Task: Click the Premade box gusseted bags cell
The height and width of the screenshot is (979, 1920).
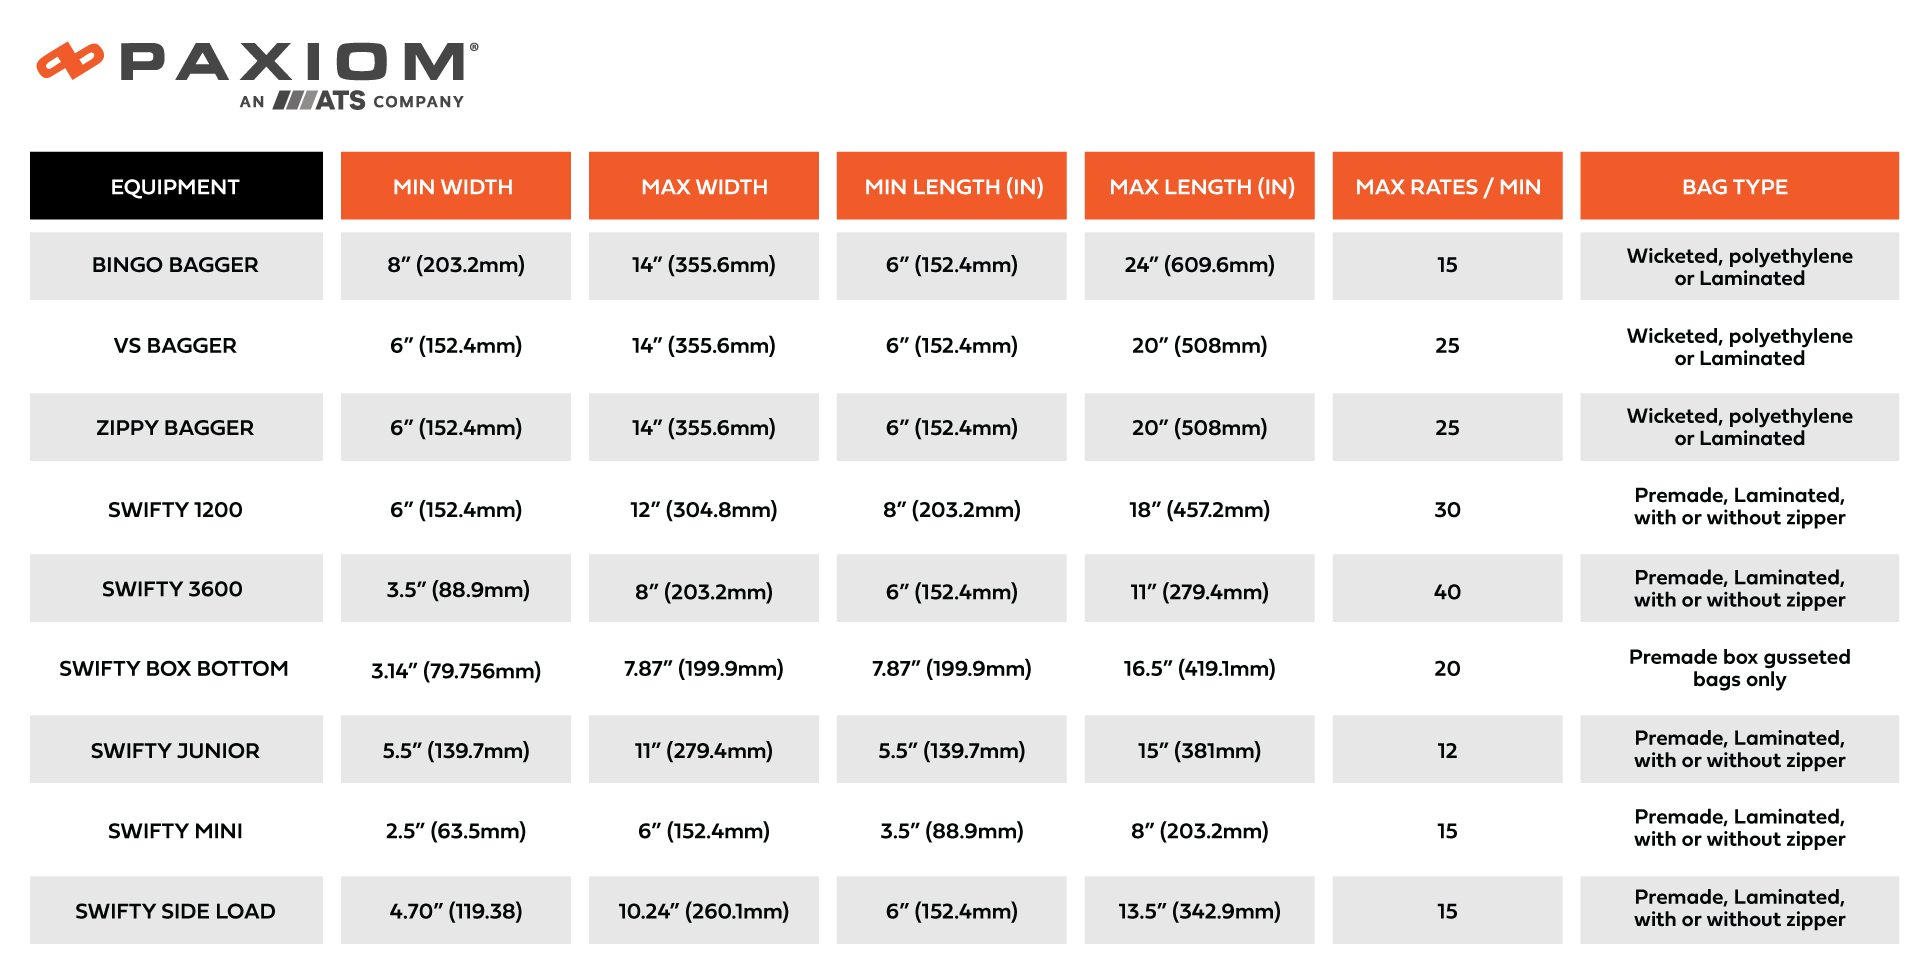Action: (1739, 668)
